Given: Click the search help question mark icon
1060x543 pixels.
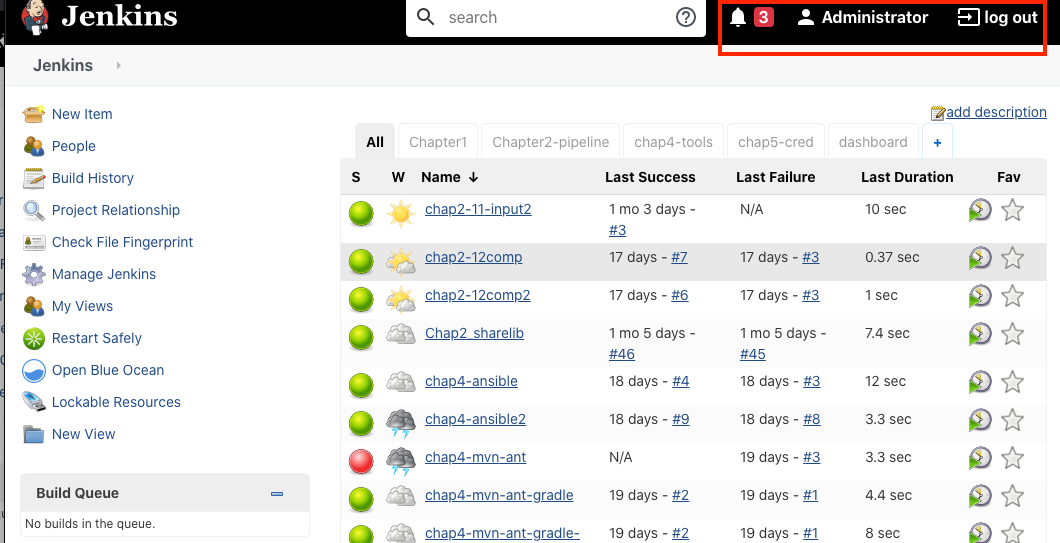Looking at the screenshot, I should 685,17.
